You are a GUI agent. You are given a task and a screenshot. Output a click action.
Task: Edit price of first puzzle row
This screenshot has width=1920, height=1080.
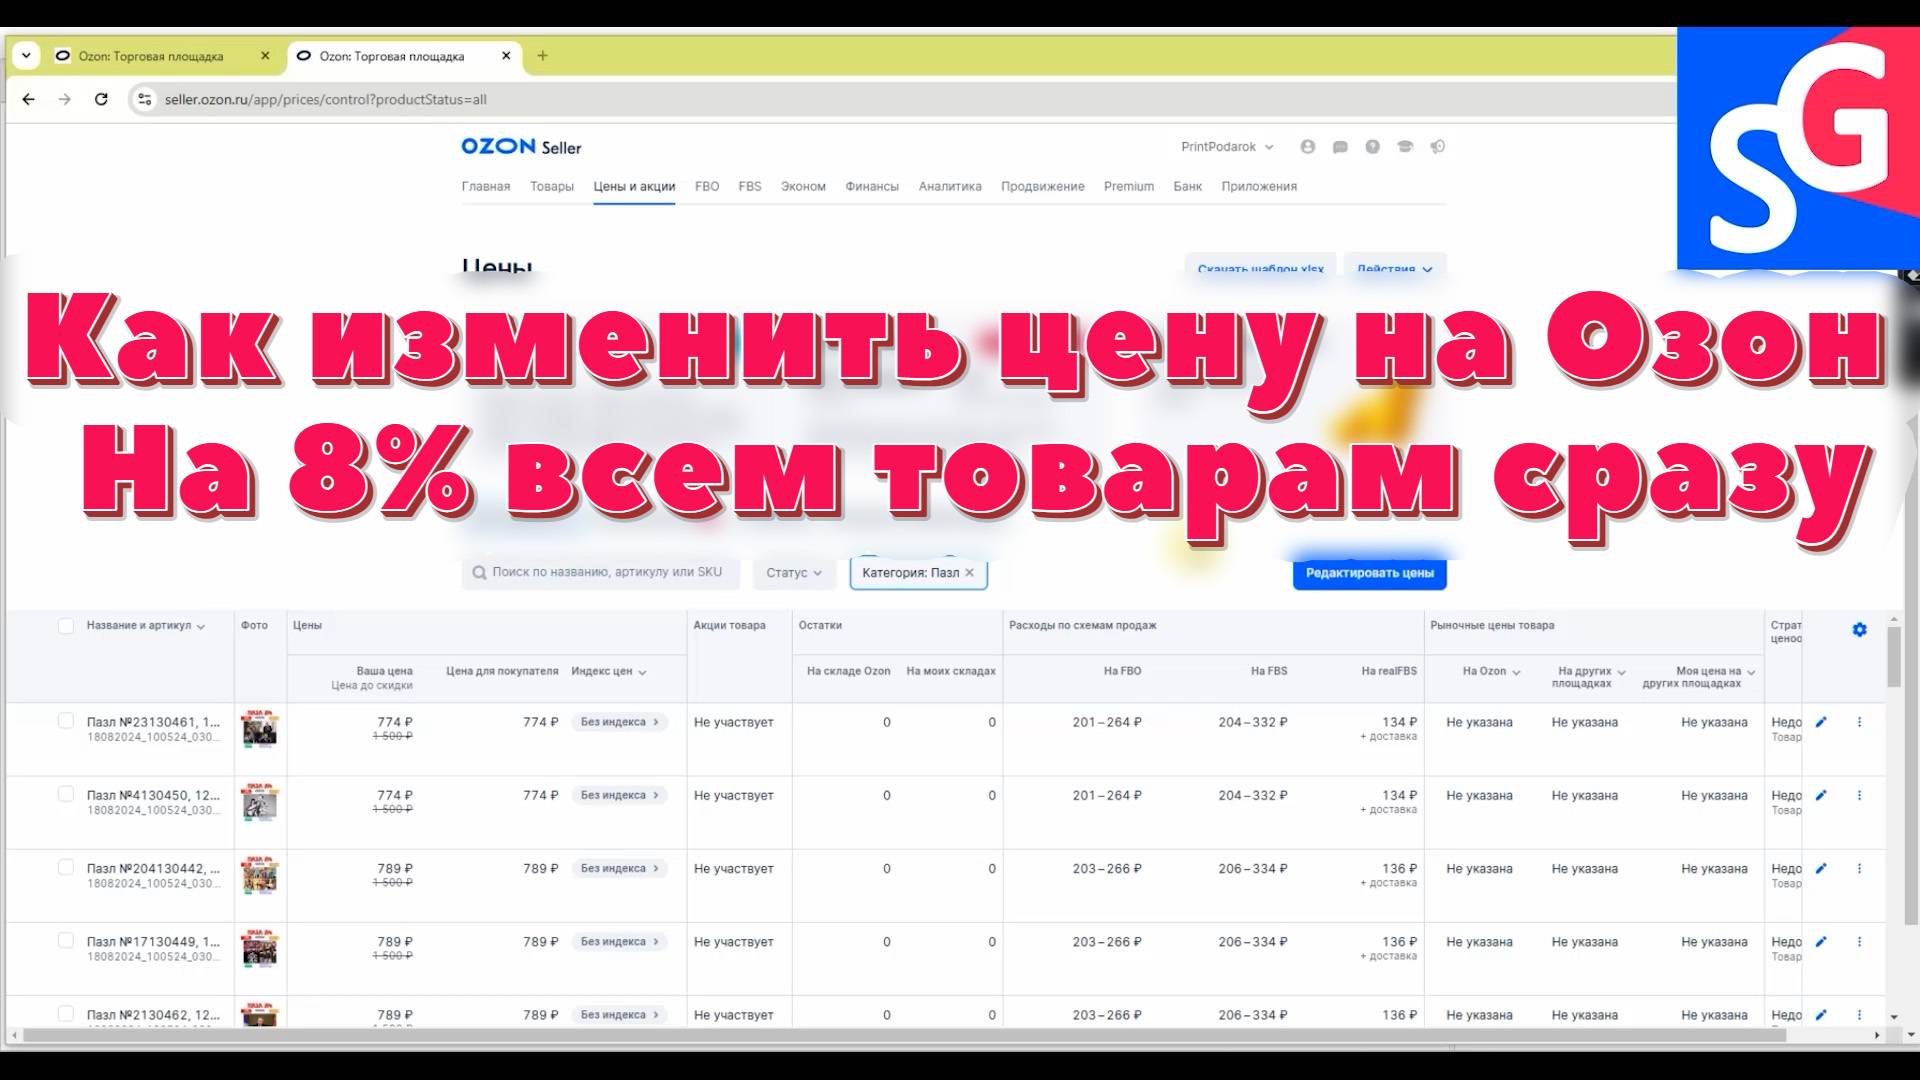click(x=1821, y=722)
